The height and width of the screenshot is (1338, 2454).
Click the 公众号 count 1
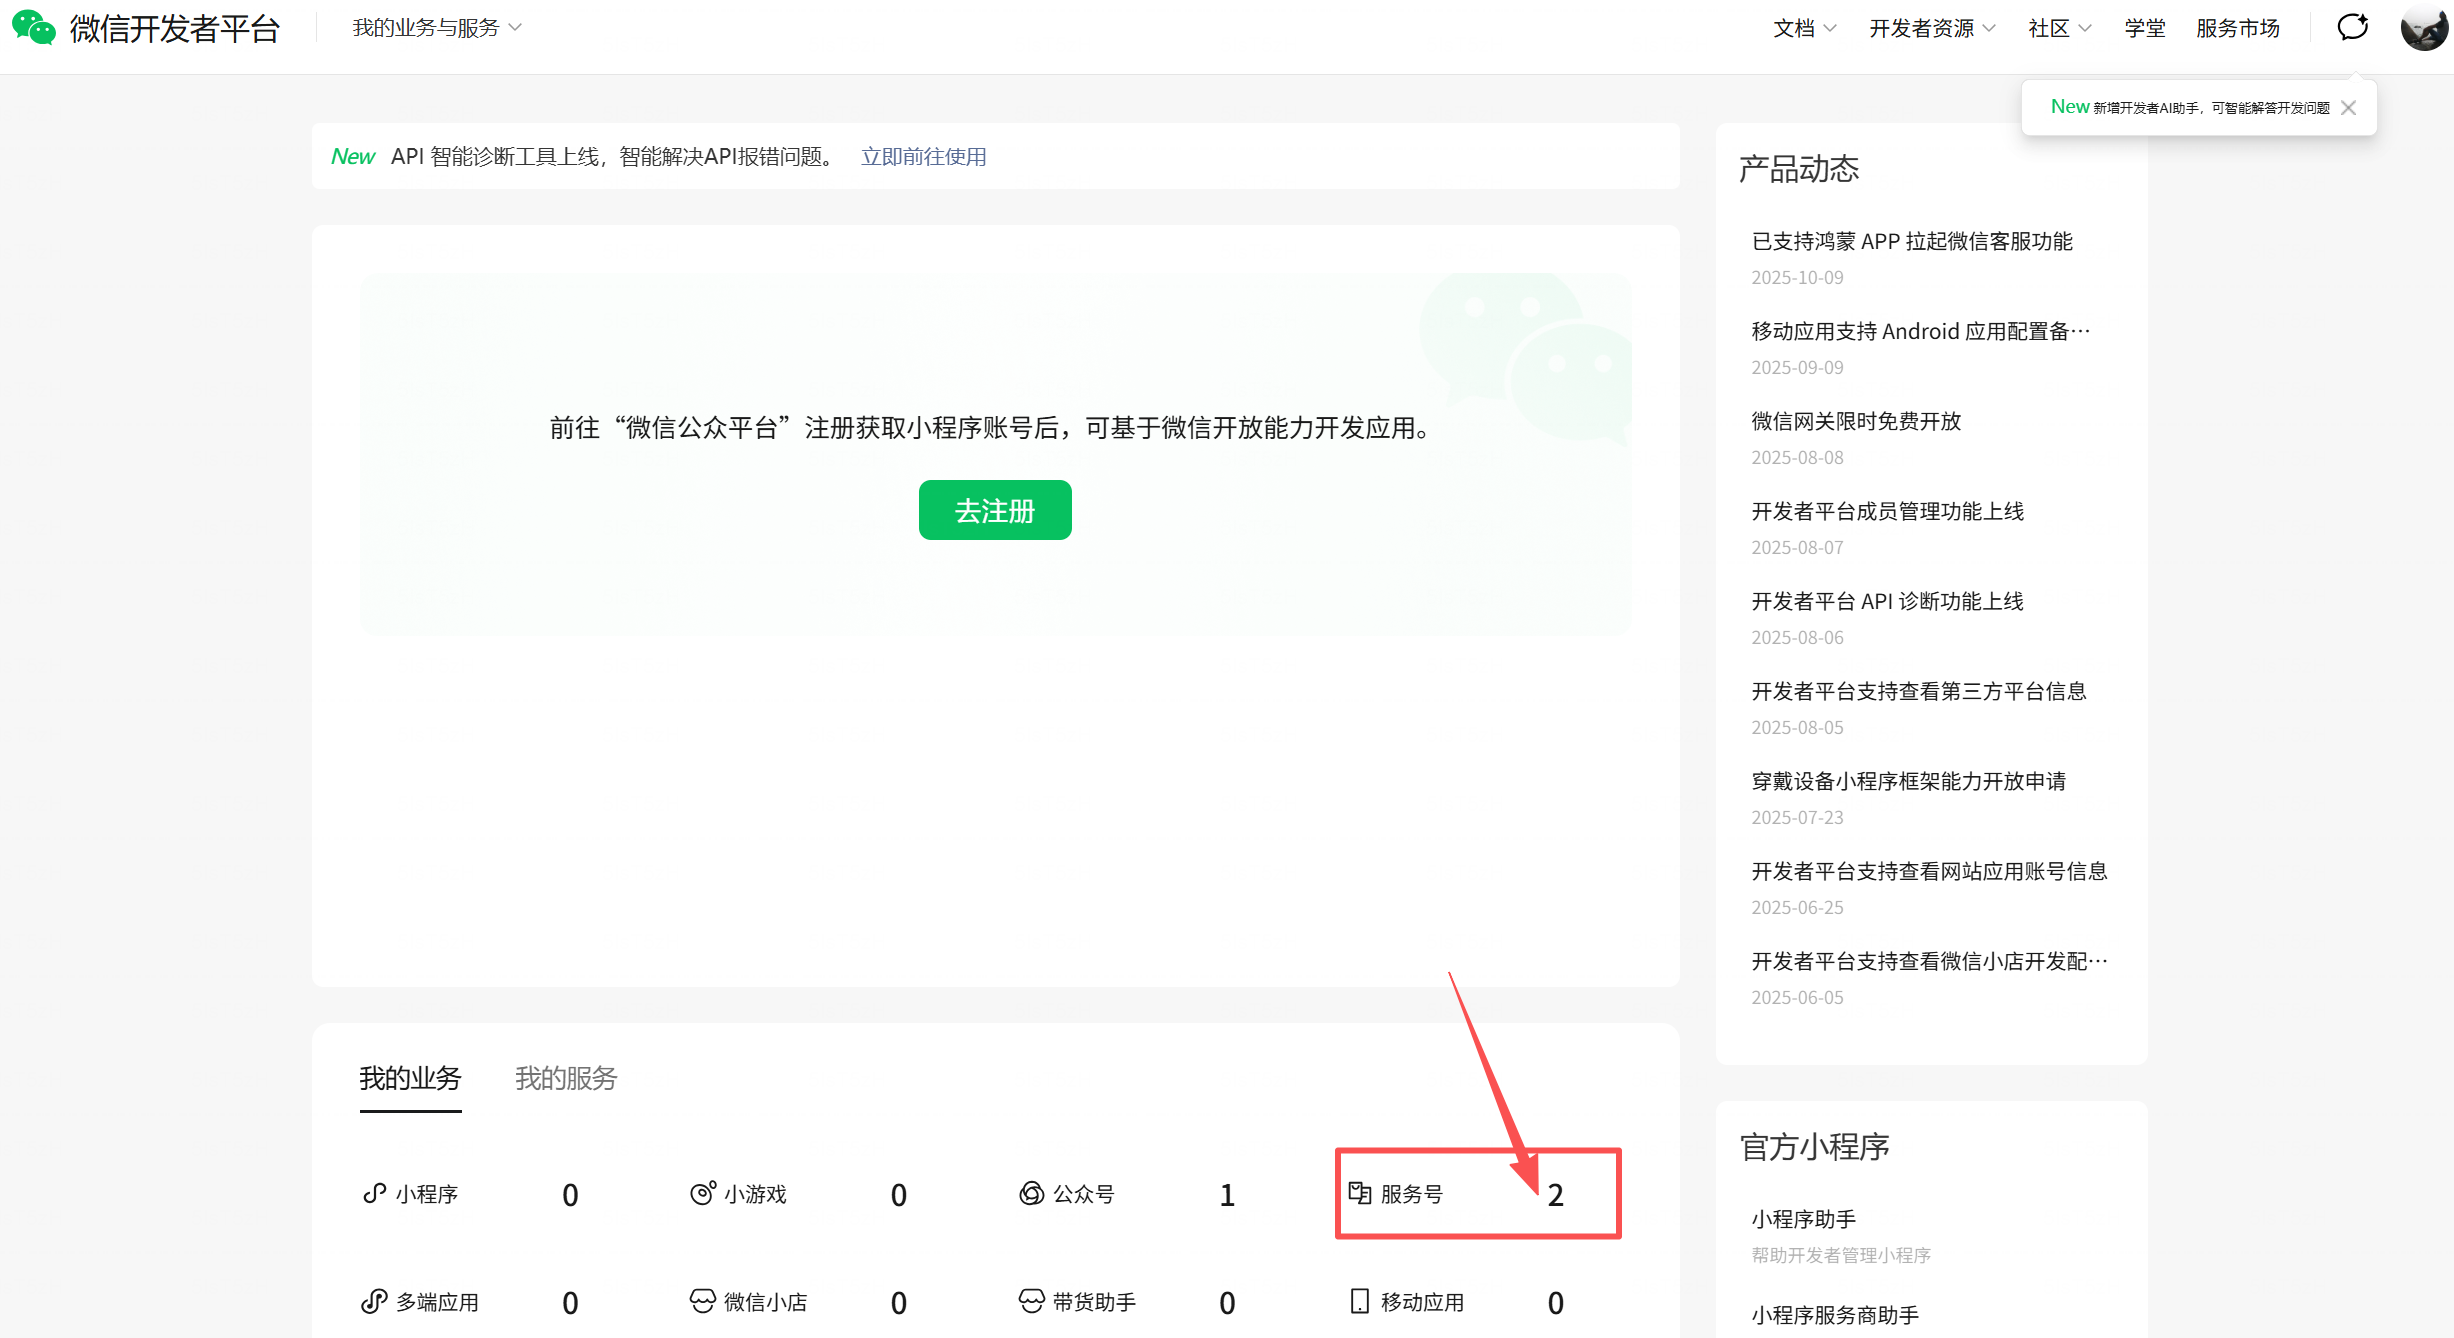pos(1227,1195)
